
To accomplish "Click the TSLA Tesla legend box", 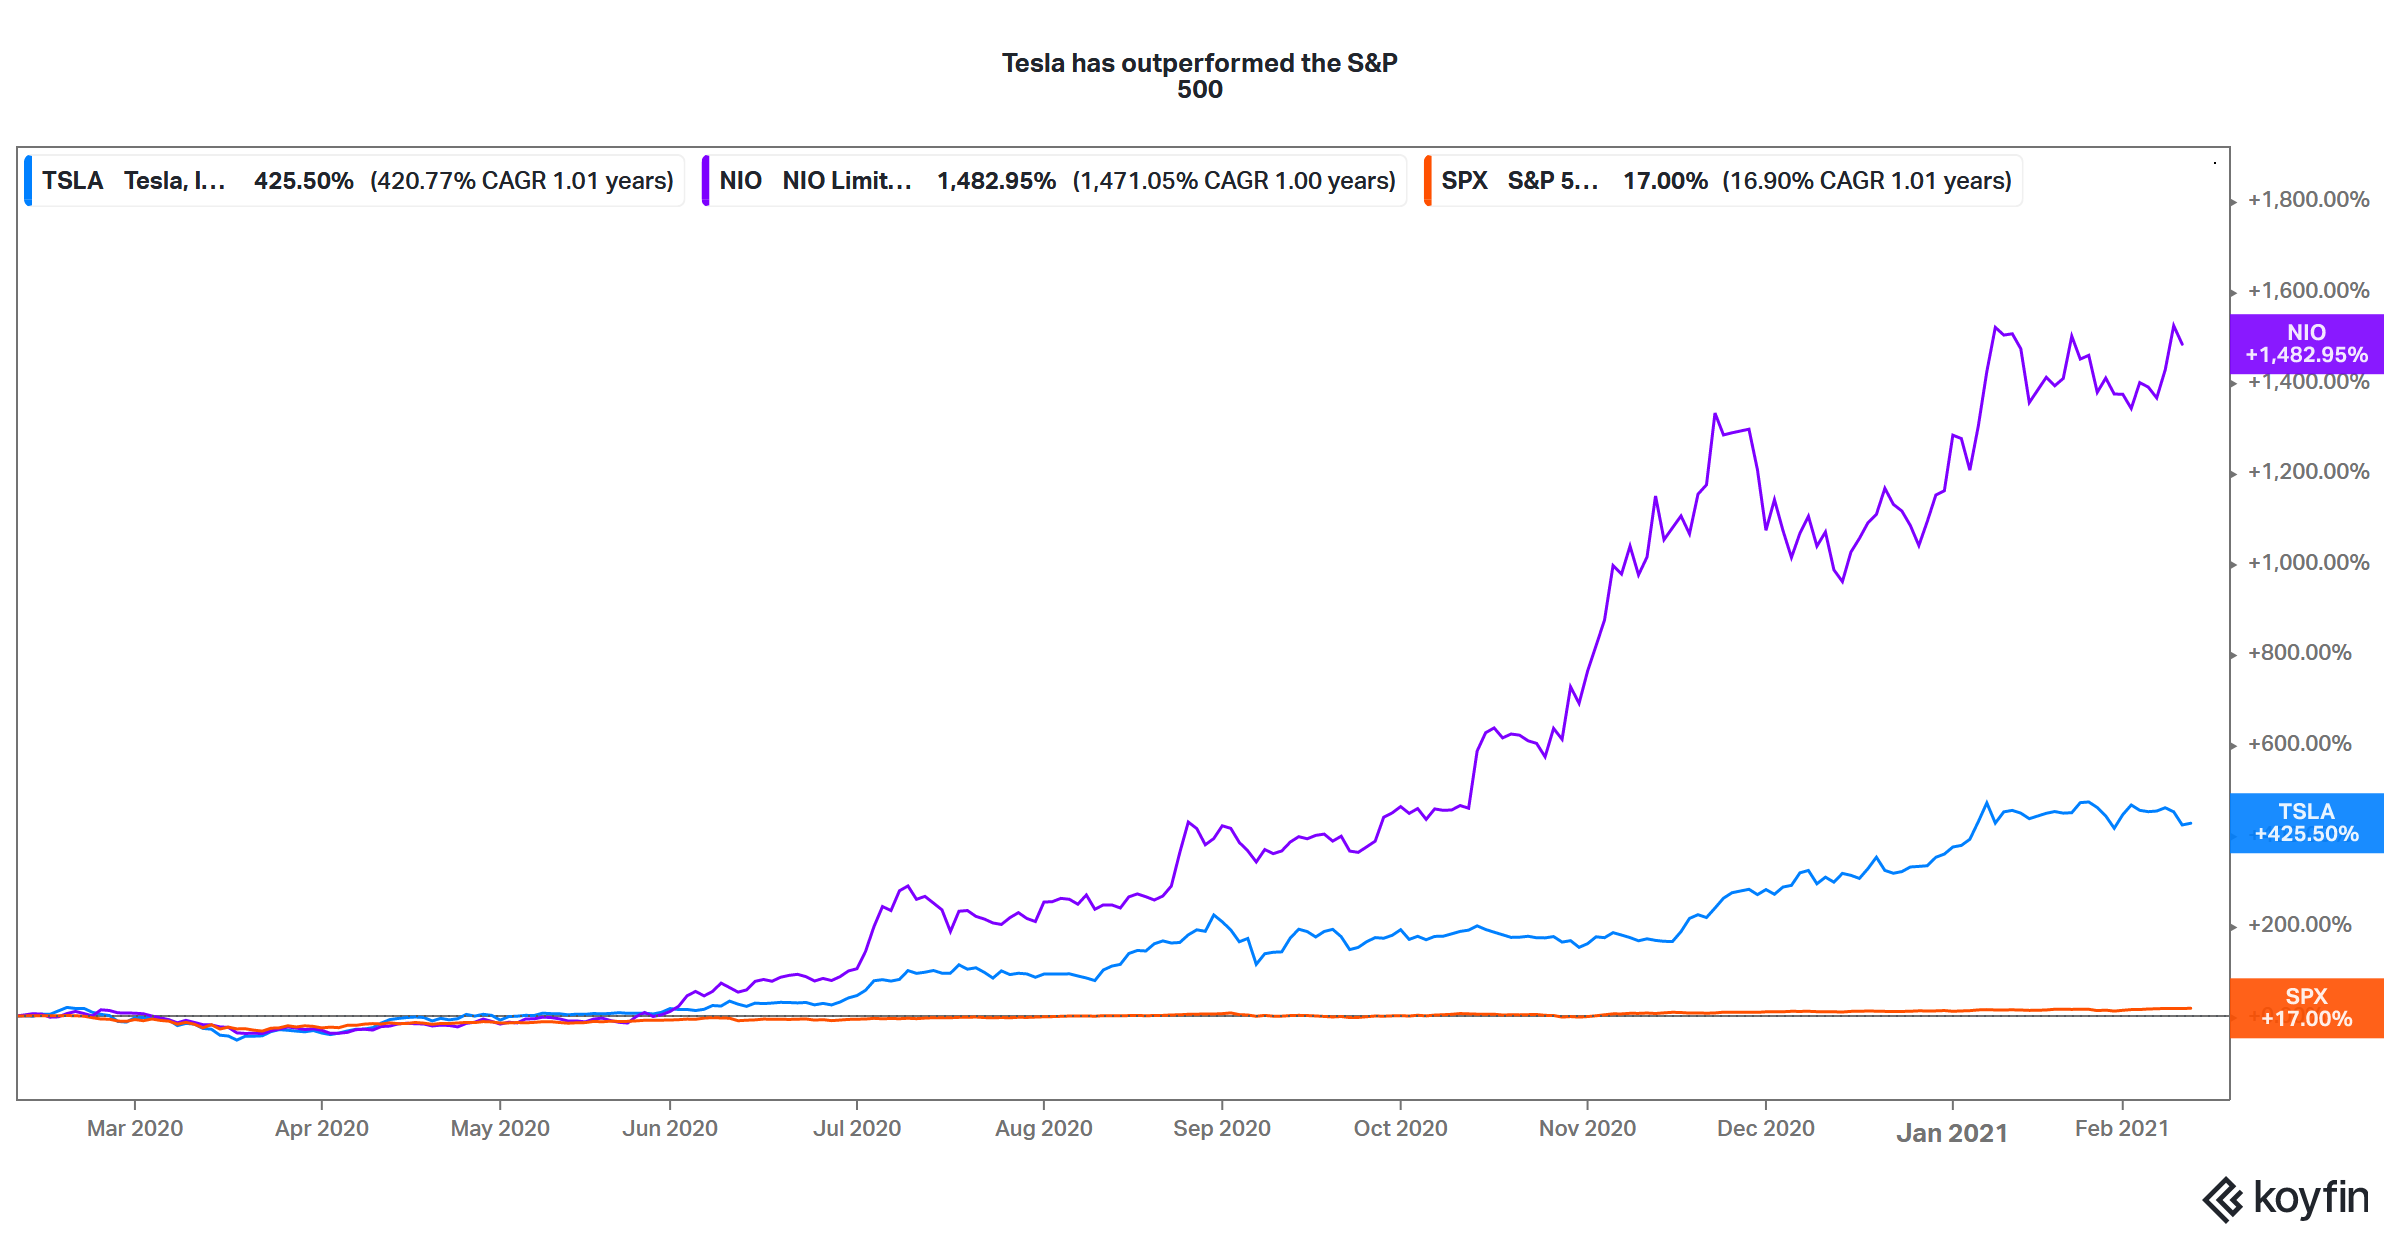I will [x=354, y=181].
